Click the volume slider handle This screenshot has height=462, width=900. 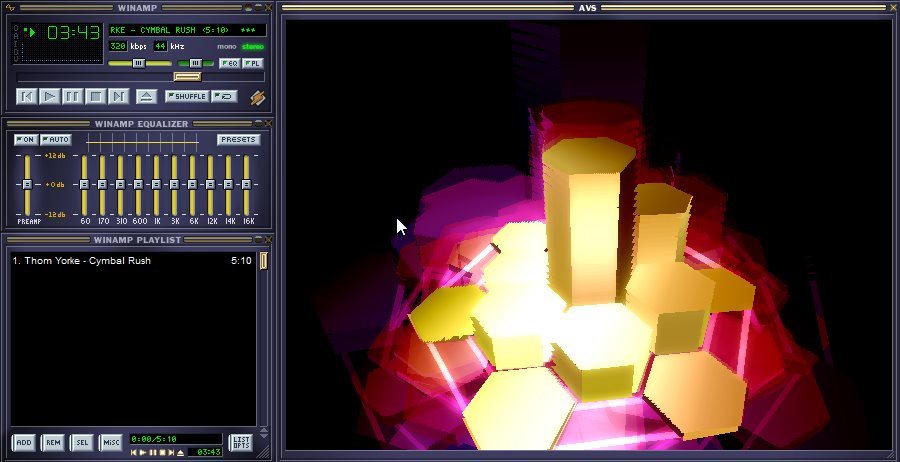coord(138,63)
